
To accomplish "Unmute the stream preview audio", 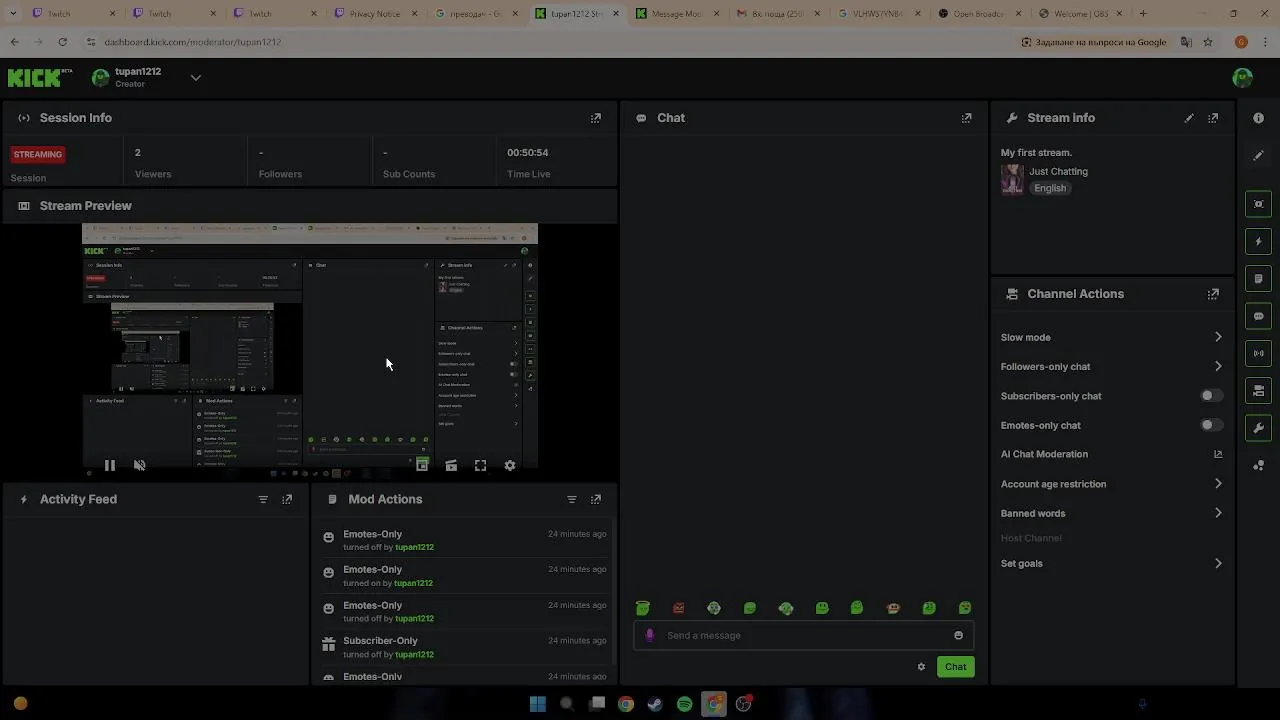I will (x=139, y=465).
